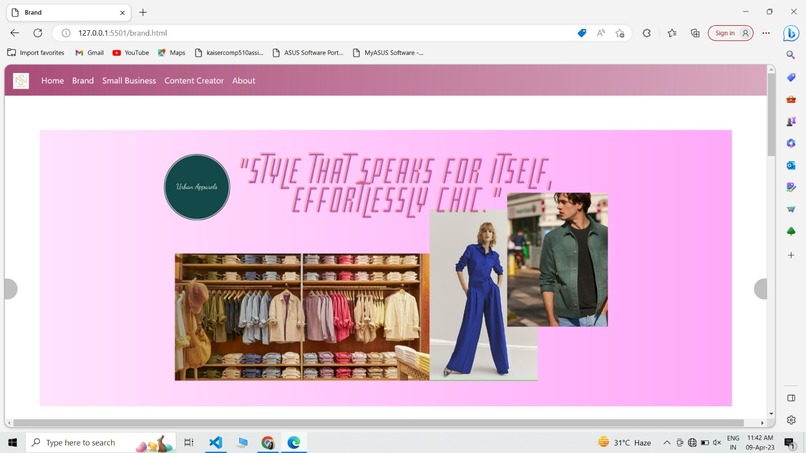The width and height of the screenshot is (806, 453).
Task: Open the weather widget 31°C Haze
Action: pyautogui.click(x=625, y=442)
